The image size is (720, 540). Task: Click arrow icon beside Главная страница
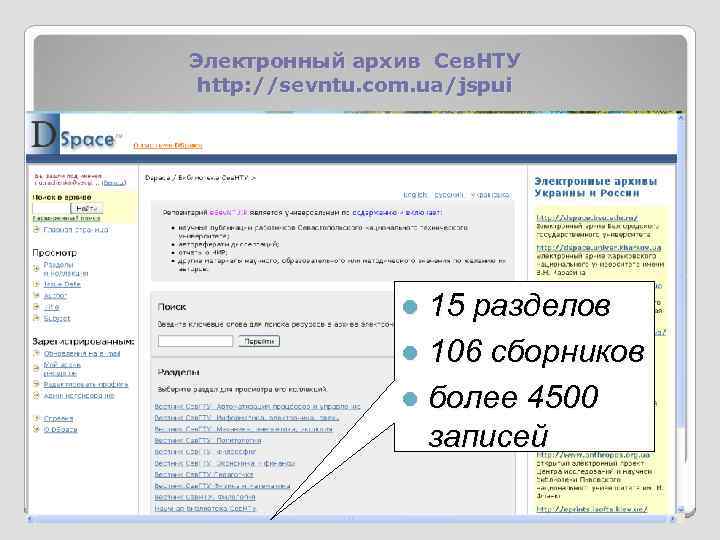click(36, 230)
